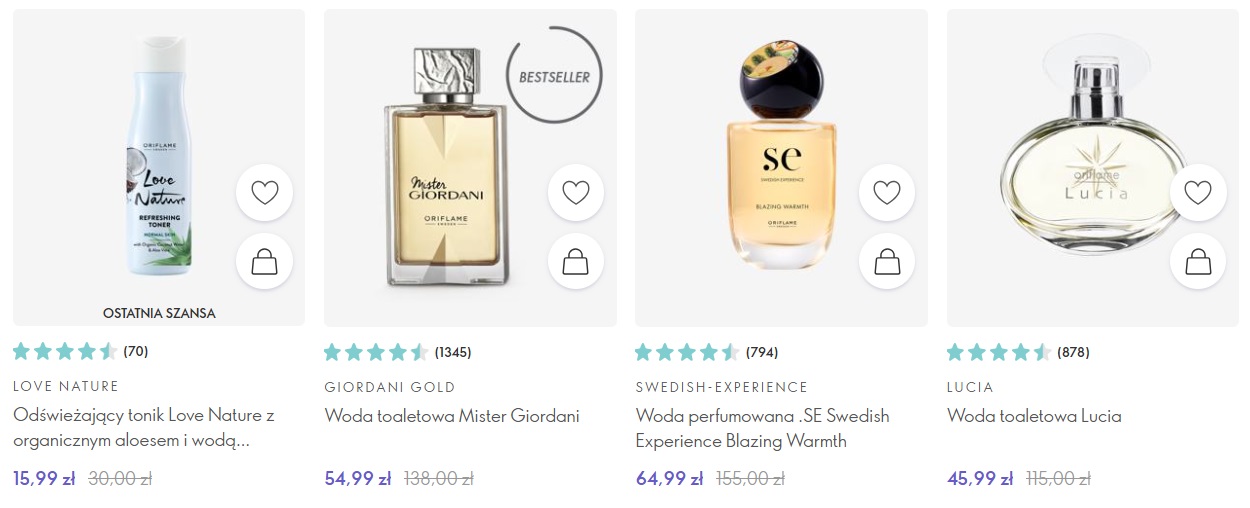Open Woda toaletowa Mister Giordani link

452,416
